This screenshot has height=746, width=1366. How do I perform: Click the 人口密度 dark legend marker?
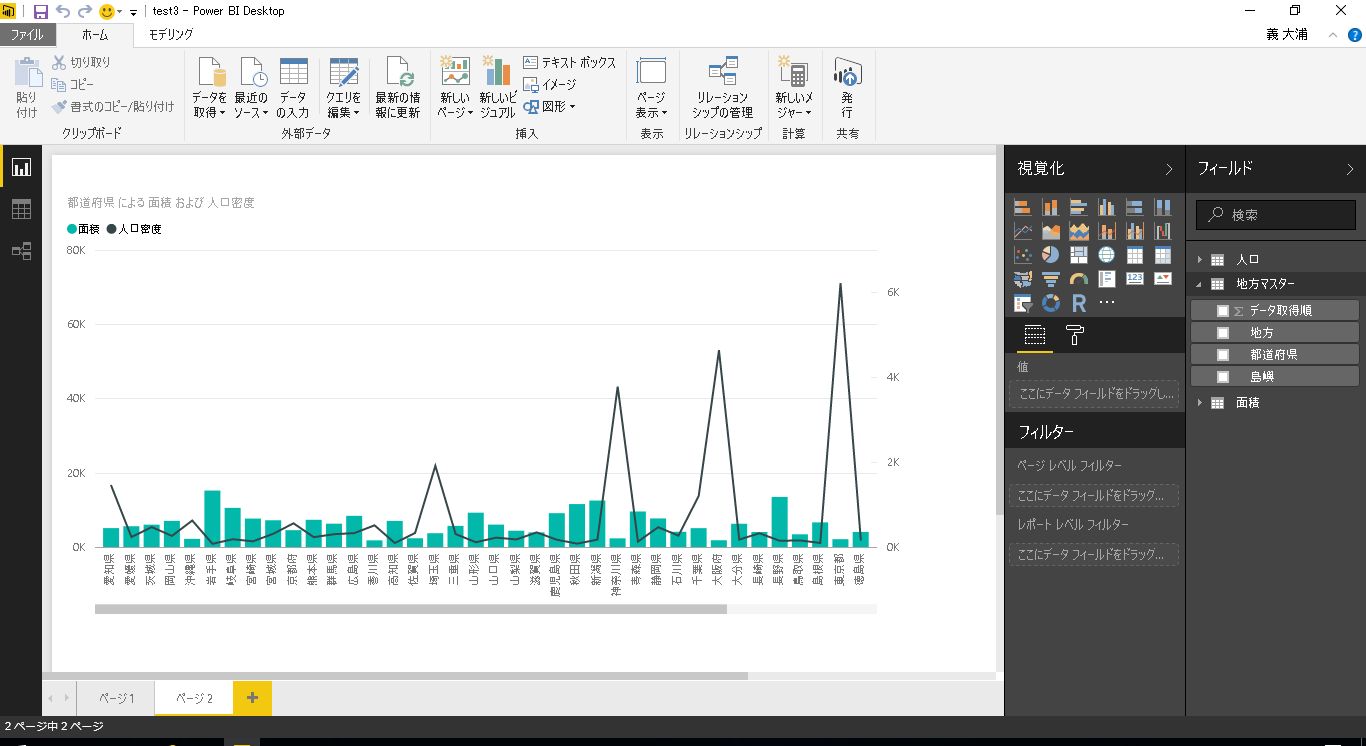pos(111,229)
